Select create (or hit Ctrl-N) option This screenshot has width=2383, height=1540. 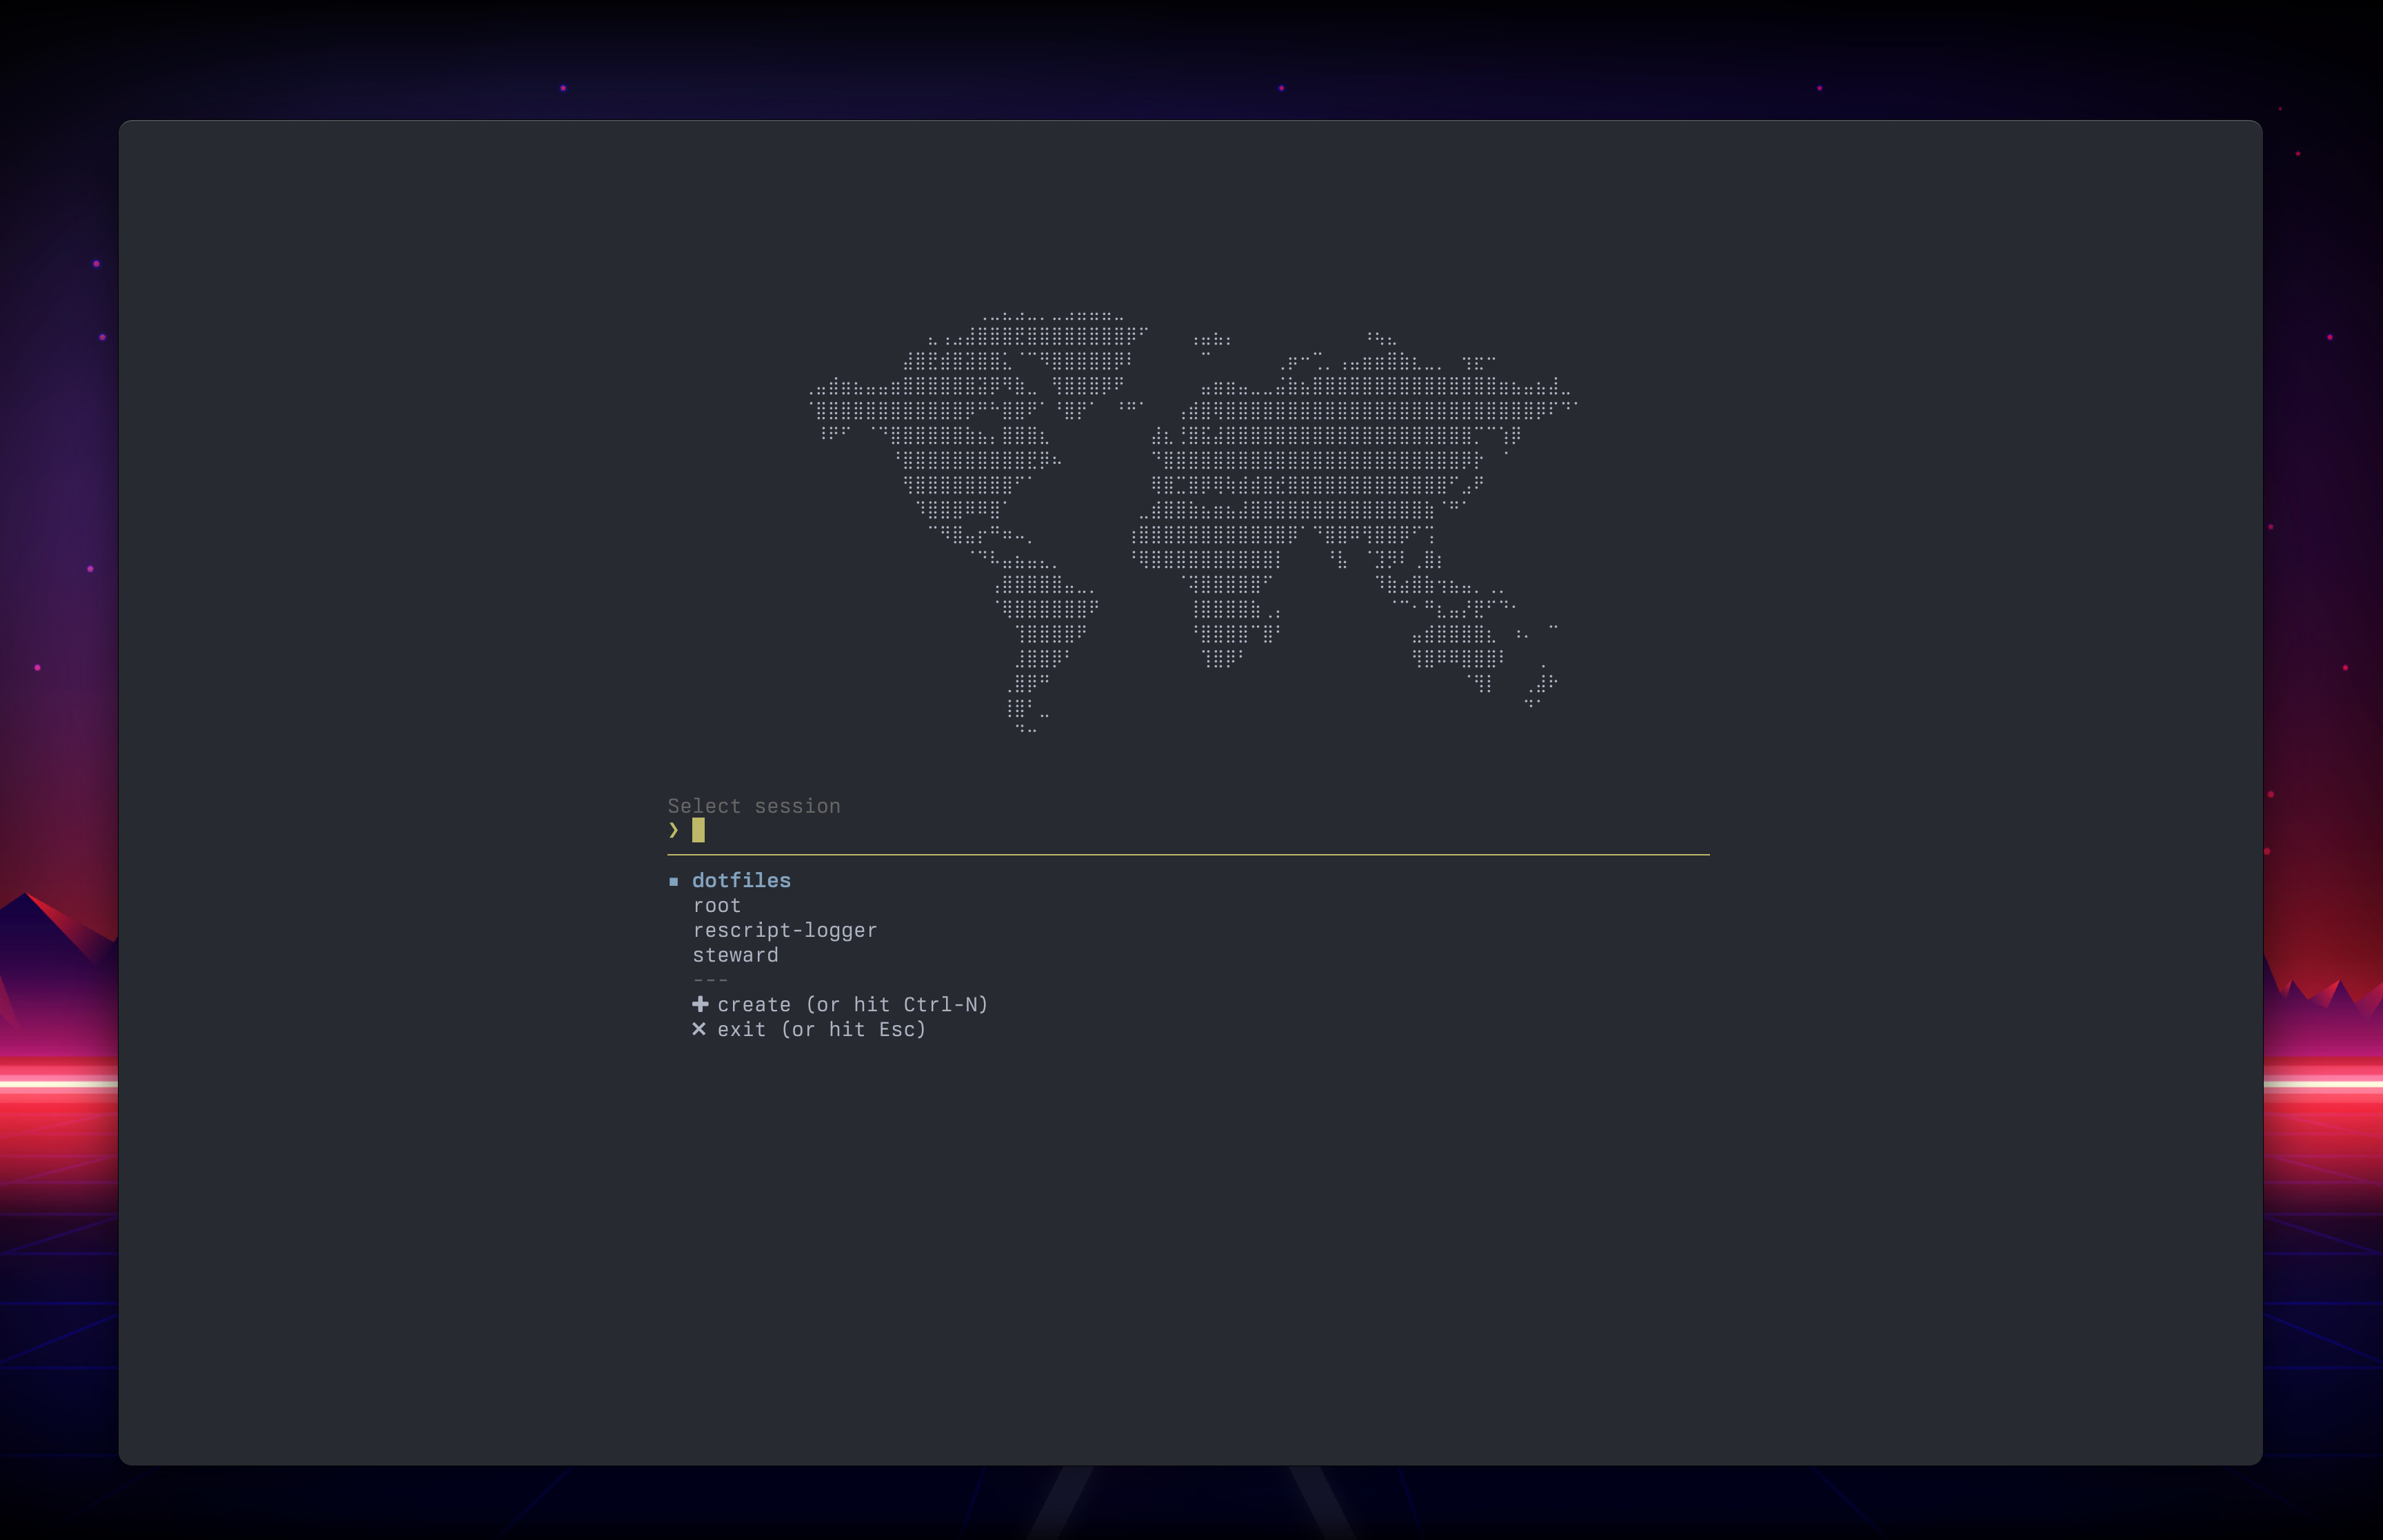(852, 1005)
